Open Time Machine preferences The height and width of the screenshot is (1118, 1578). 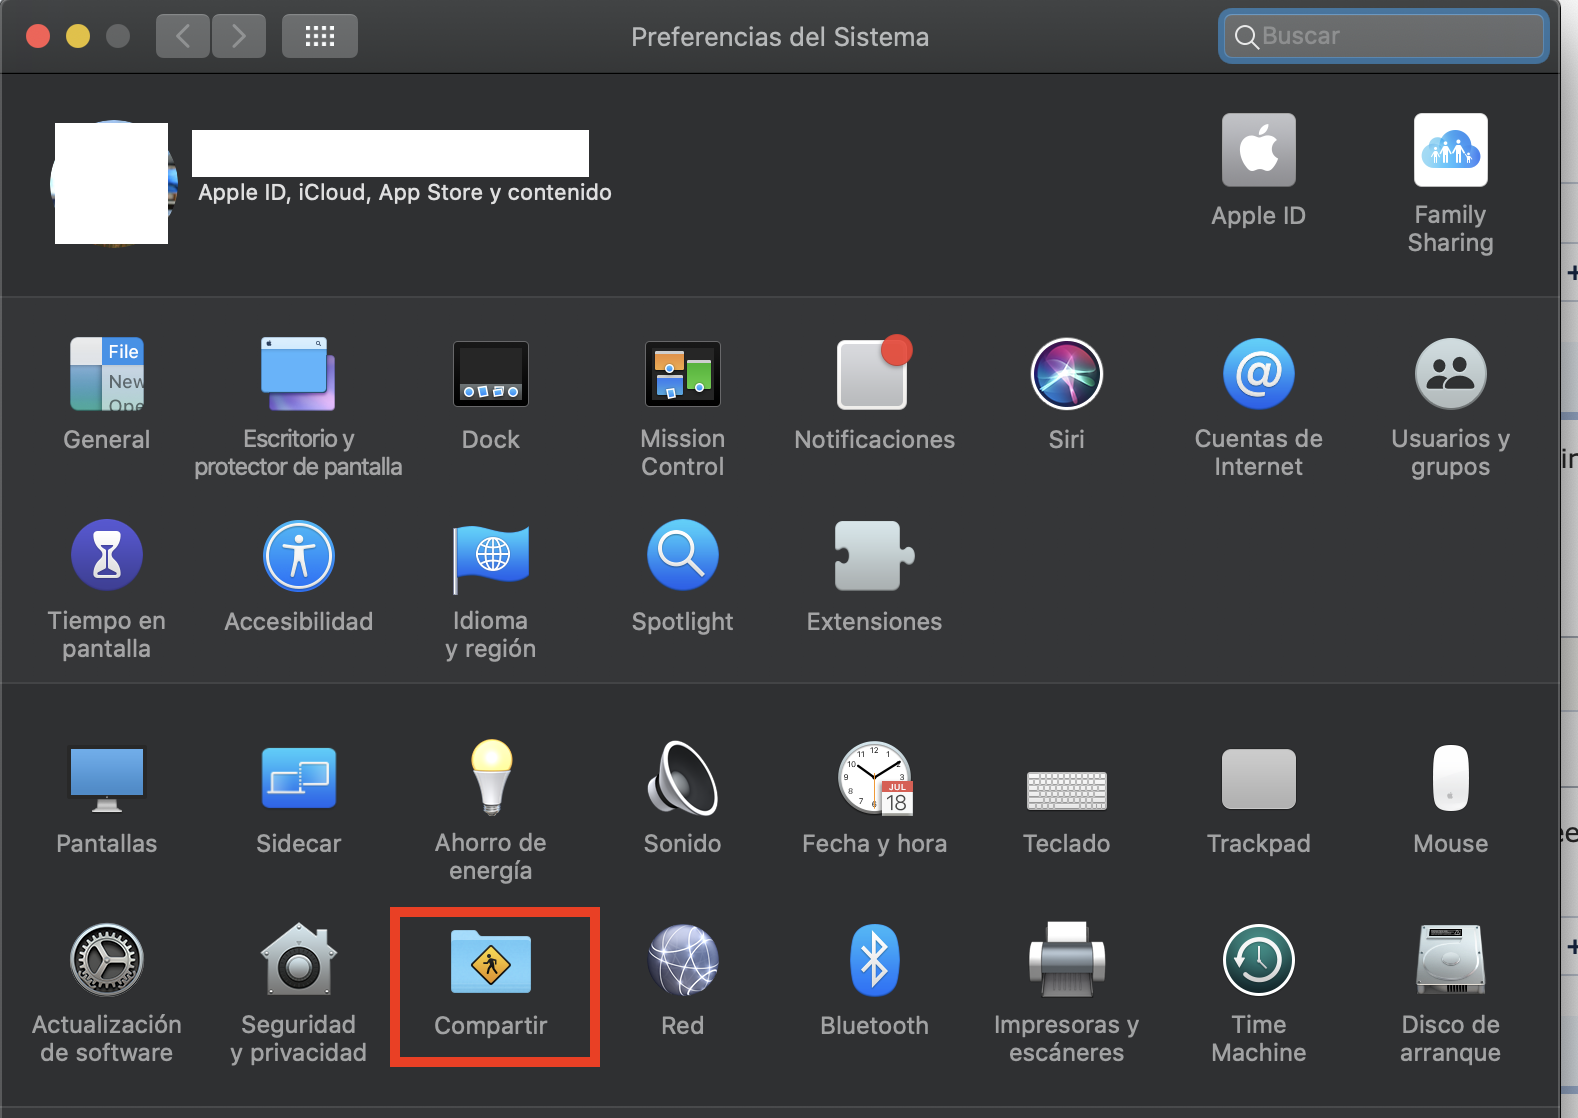tap(1259, 960)
